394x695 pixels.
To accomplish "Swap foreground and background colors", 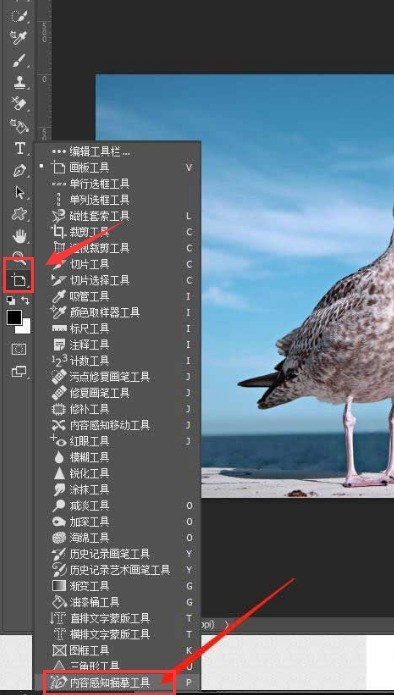I will [26, 301].
